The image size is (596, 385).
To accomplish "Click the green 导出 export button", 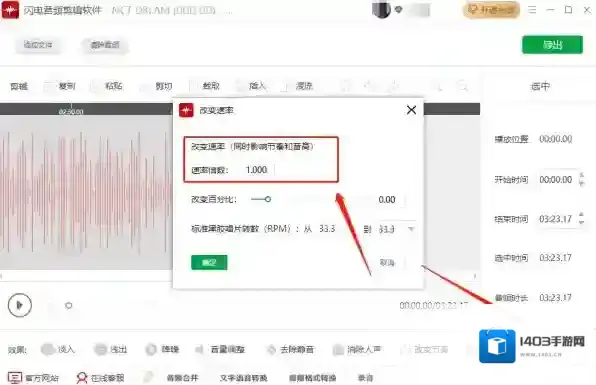I will pos(552,45).
